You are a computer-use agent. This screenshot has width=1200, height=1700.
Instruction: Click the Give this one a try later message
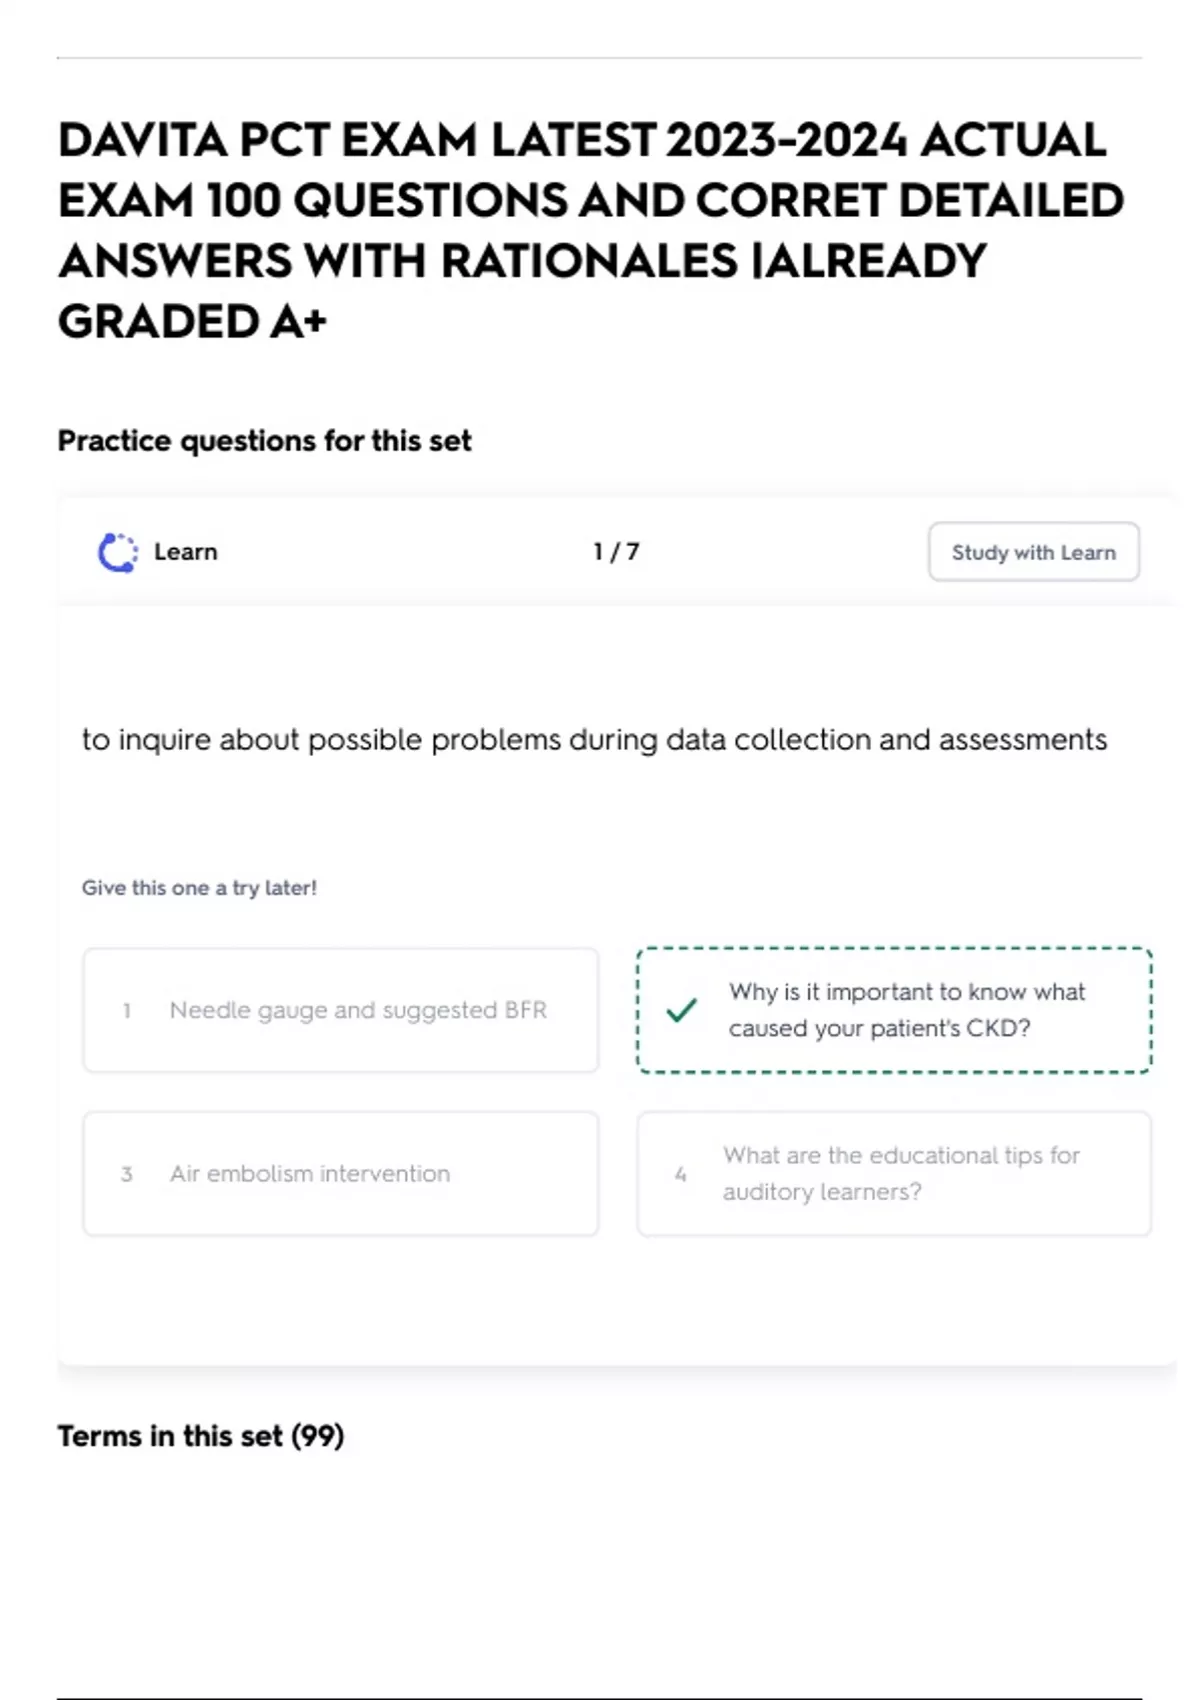pos(199,888)
